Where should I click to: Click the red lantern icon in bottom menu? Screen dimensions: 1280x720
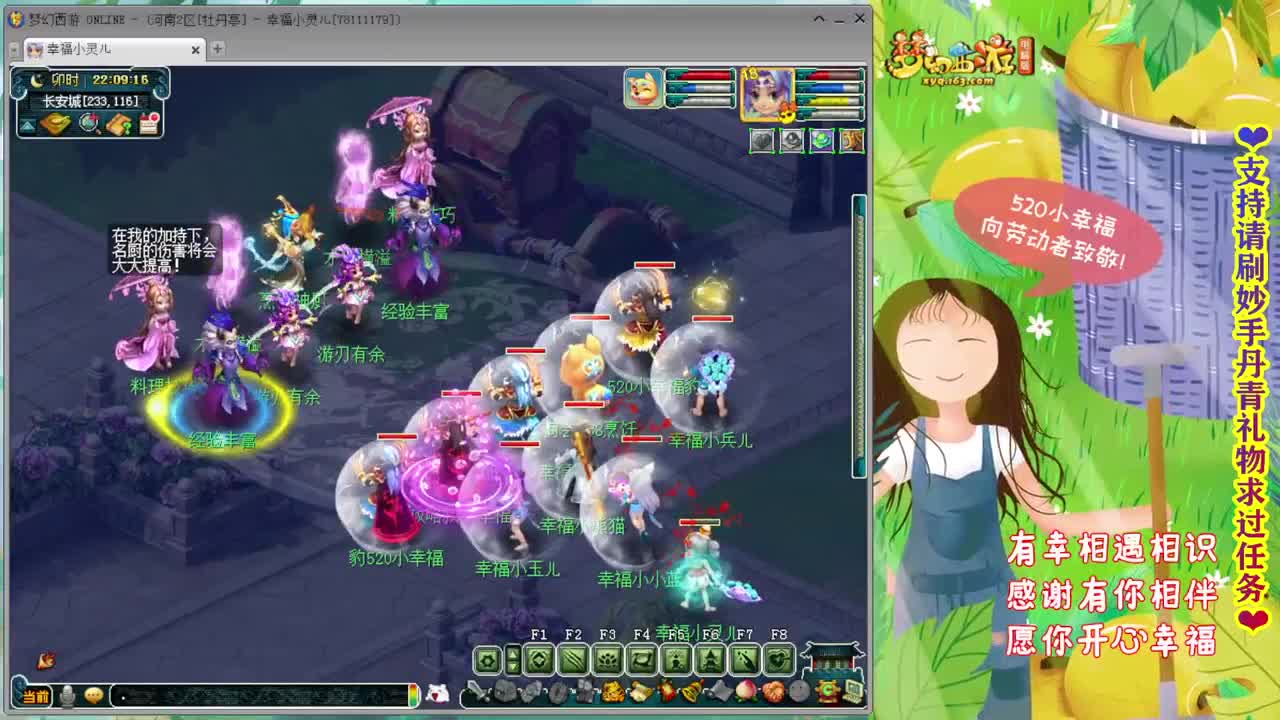666,692
